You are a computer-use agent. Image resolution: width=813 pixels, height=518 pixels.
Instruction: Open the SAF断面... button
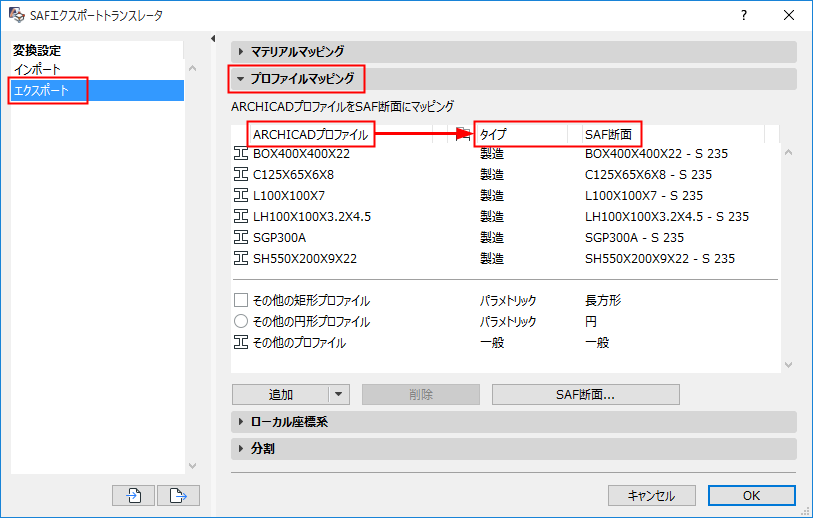[x=585, y=395]
